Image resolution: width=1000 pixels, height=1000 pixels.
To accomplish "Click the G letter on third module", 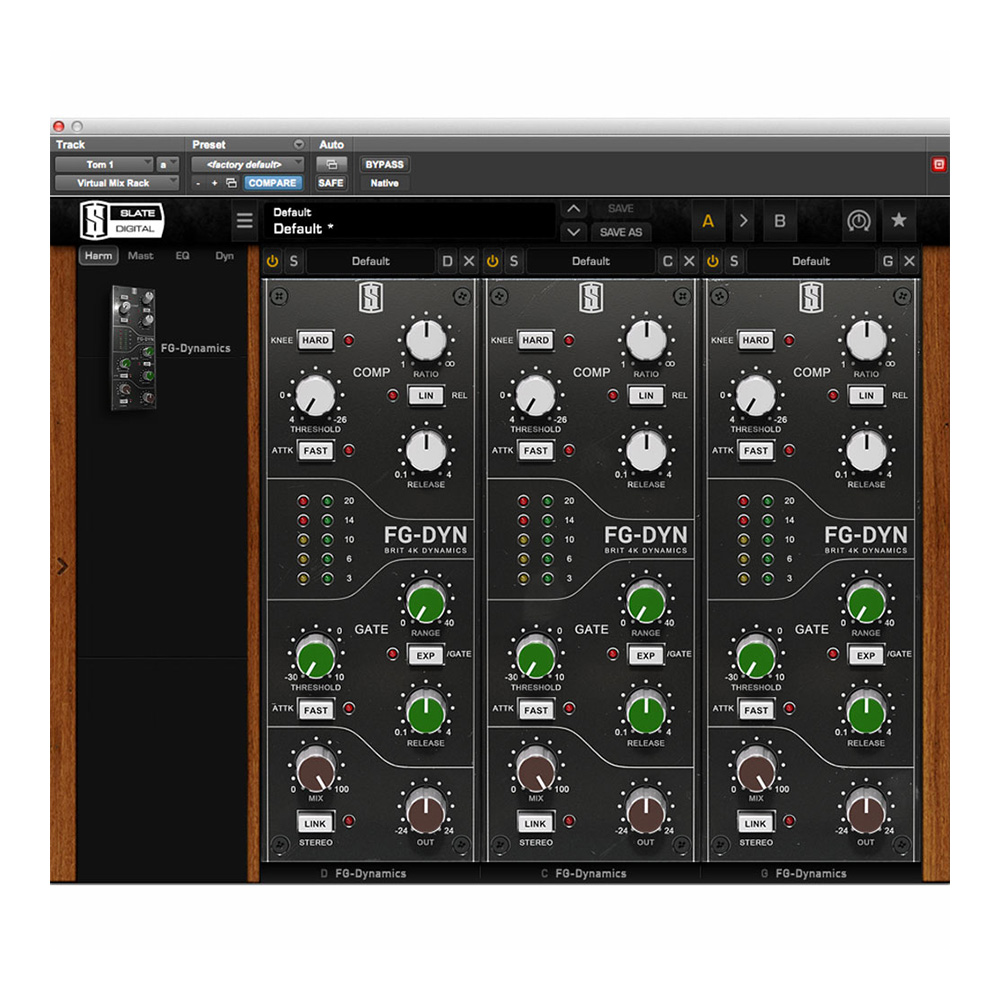I will [888, 261].
